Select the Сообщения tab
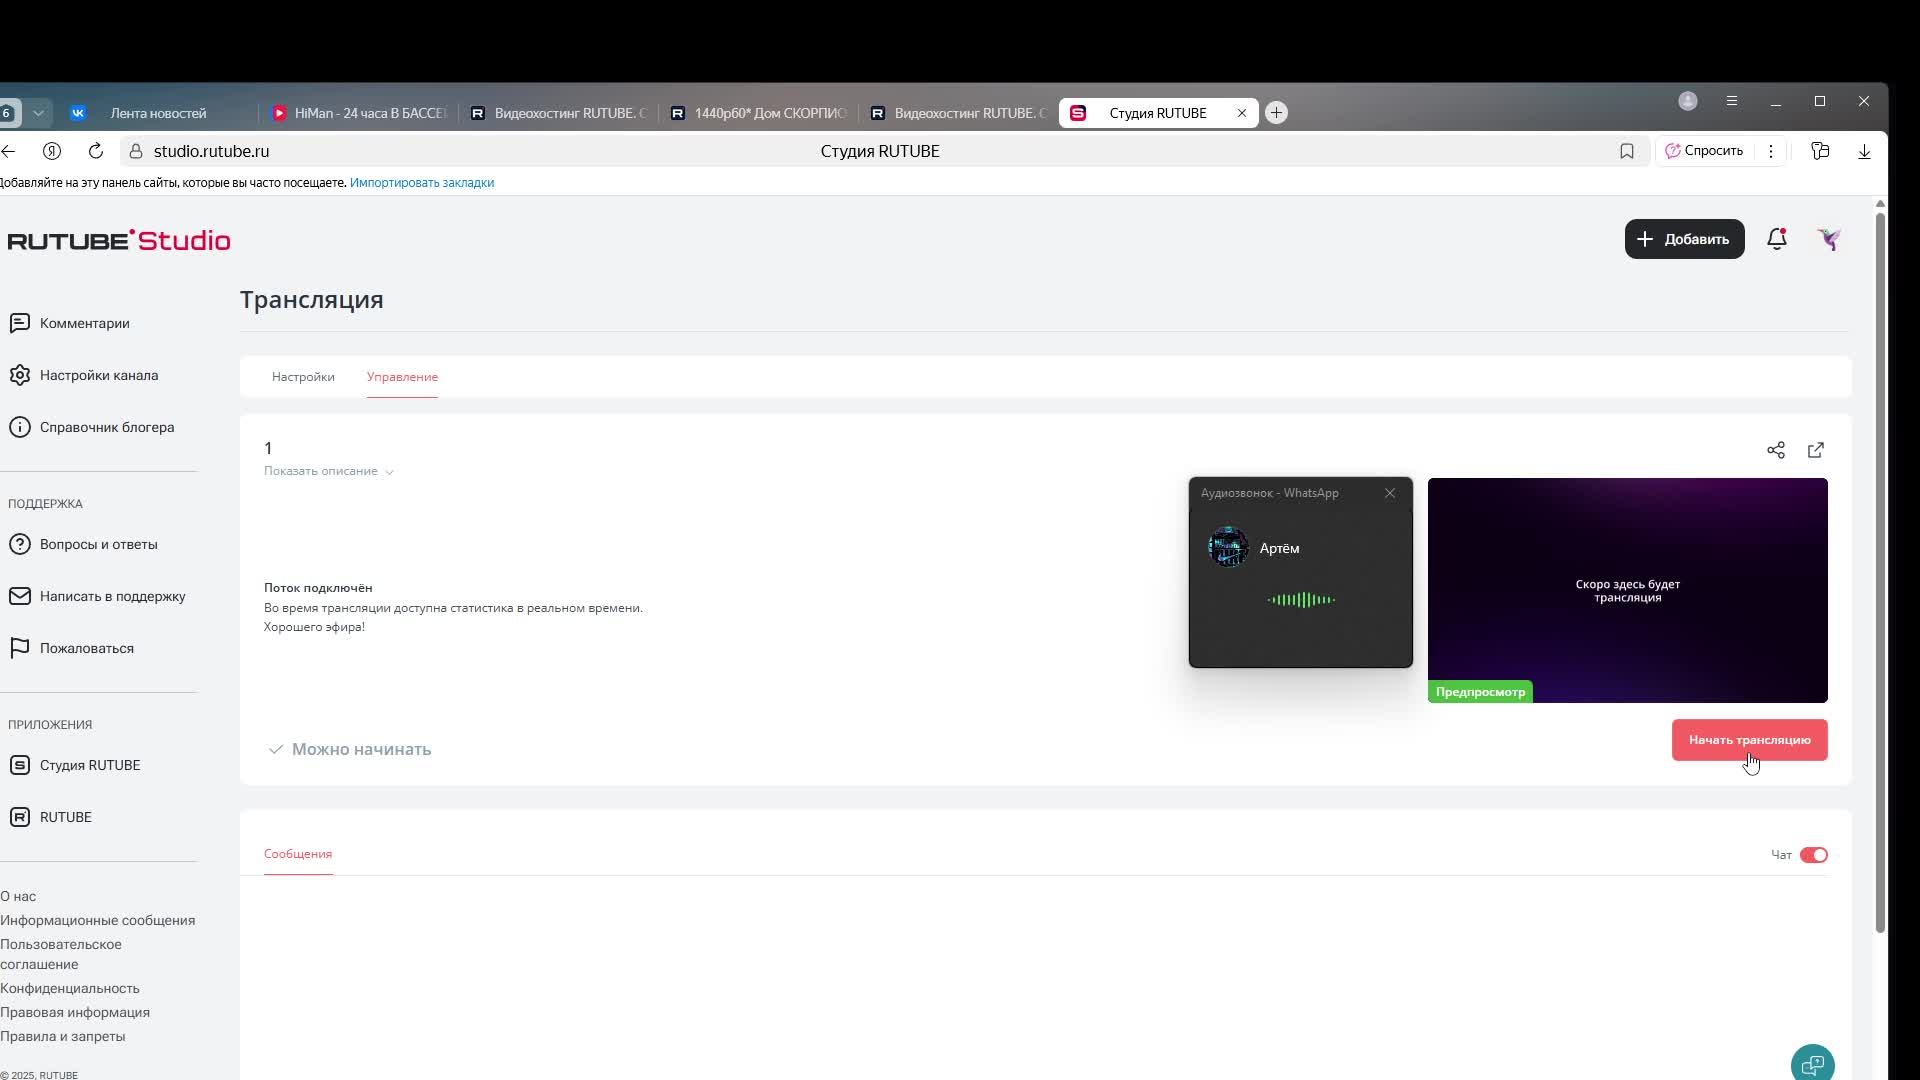1920x1080 pixels. (x=298, y=854)
